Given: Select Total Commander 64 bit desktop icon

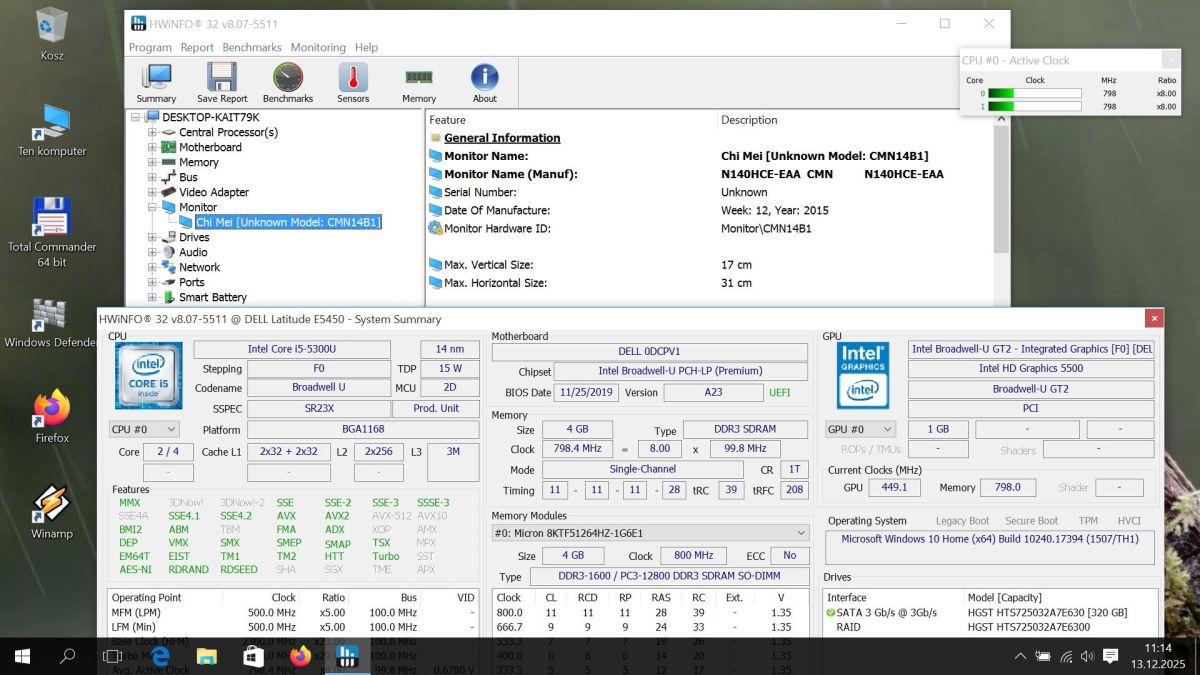Looking at the screenshot, I should (52, 232).
